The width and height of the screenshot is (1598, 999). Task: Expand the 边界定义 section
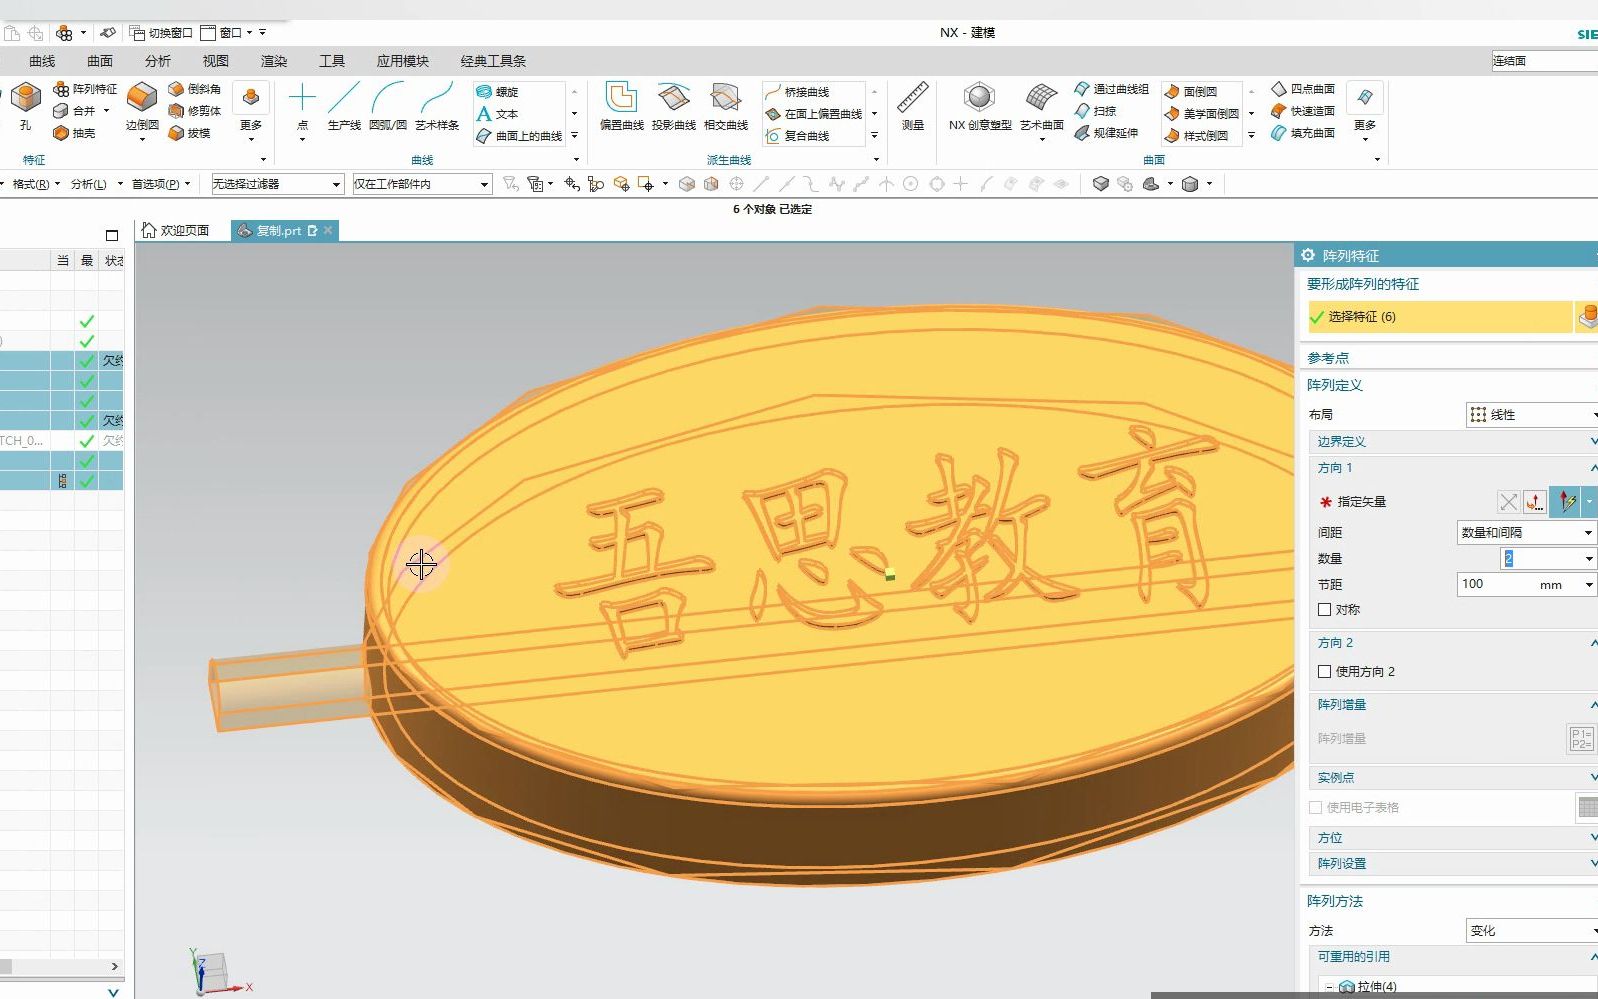coord(1452,441)
